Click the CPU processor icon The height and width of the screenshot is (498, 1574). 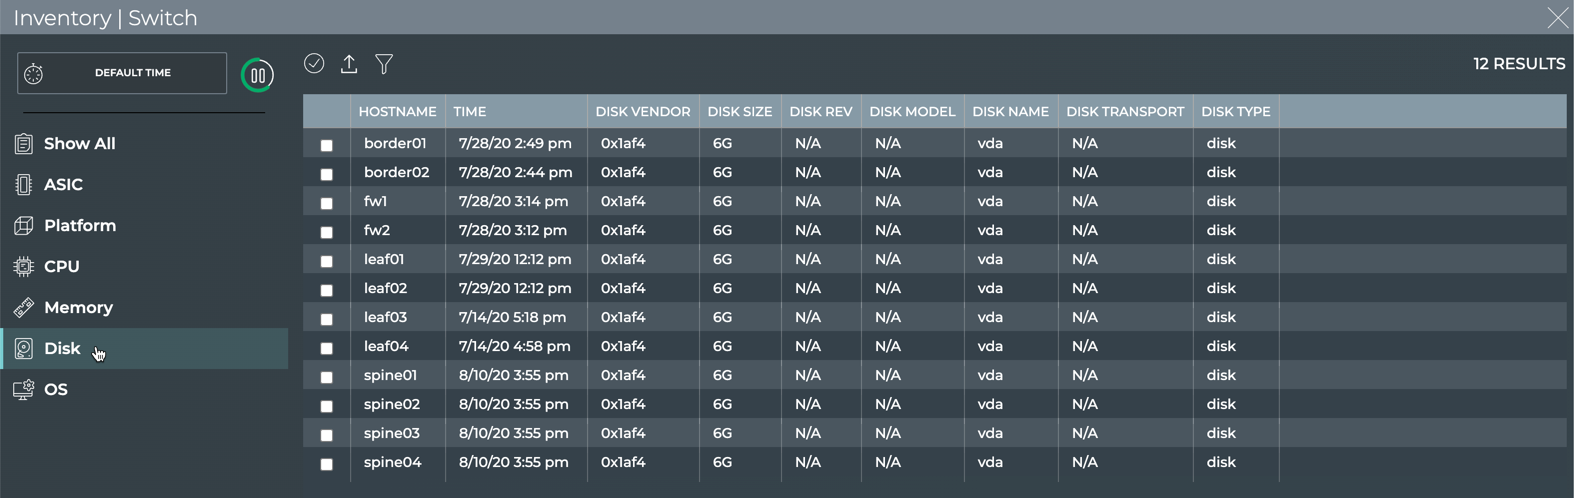pos(24,266)
